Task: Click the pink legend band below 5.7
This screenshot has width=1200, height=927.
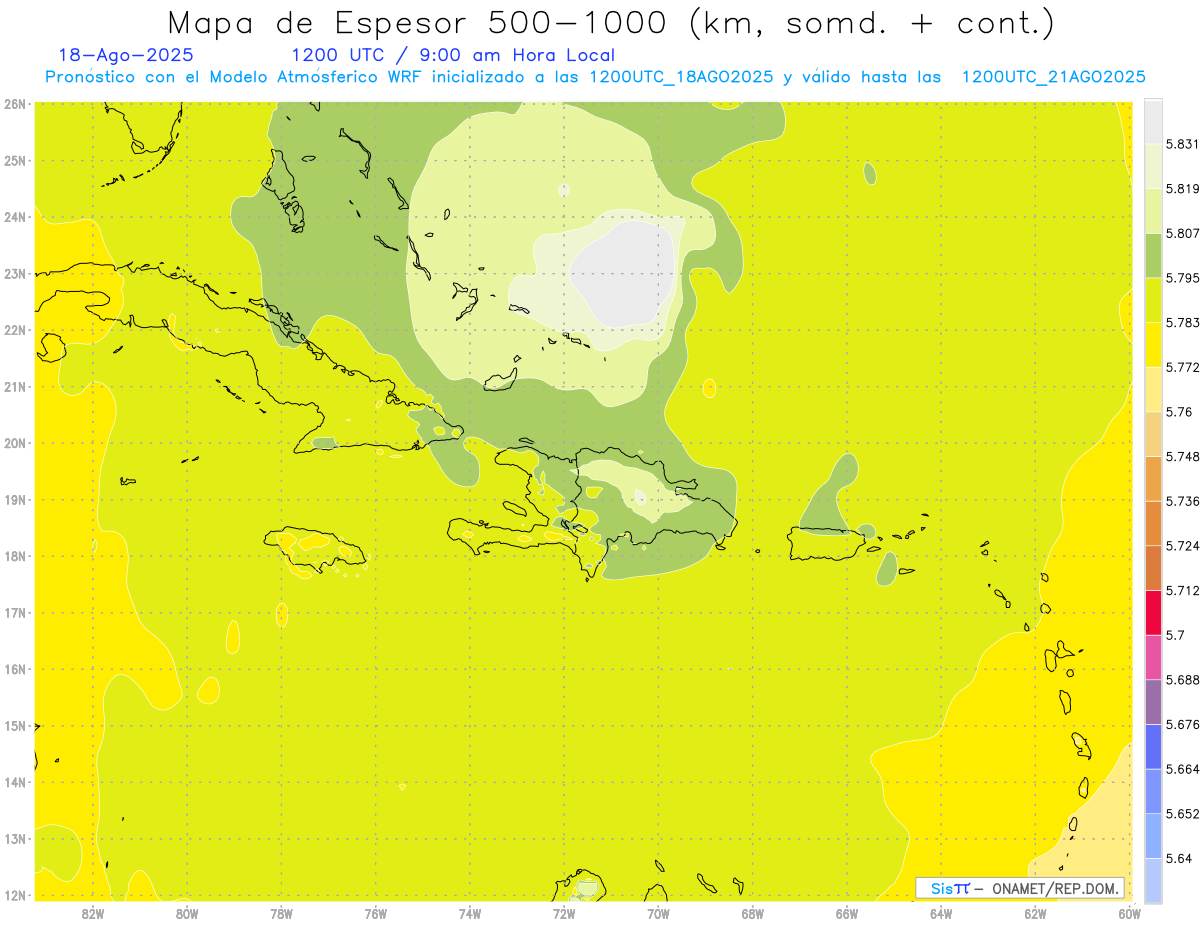Action: pyautogui.click(x=1153, y=657)
